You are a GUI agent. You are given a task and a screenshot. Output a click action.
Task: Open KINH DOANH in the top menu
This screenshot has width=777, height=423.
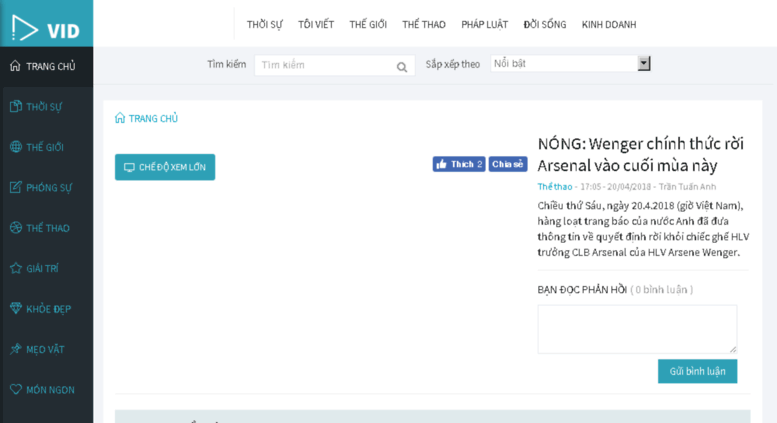(x=609, y=25)
